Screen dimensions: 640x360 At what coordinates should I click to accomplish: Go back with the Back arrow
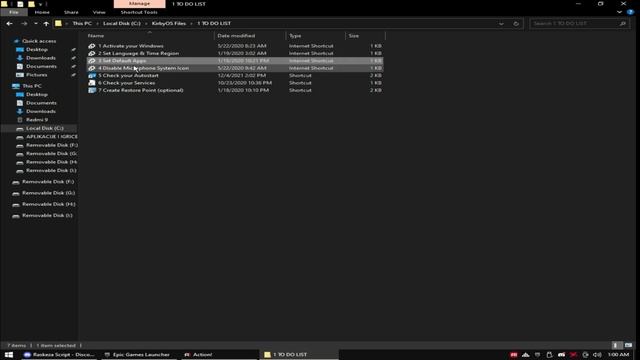coord(9,24)
